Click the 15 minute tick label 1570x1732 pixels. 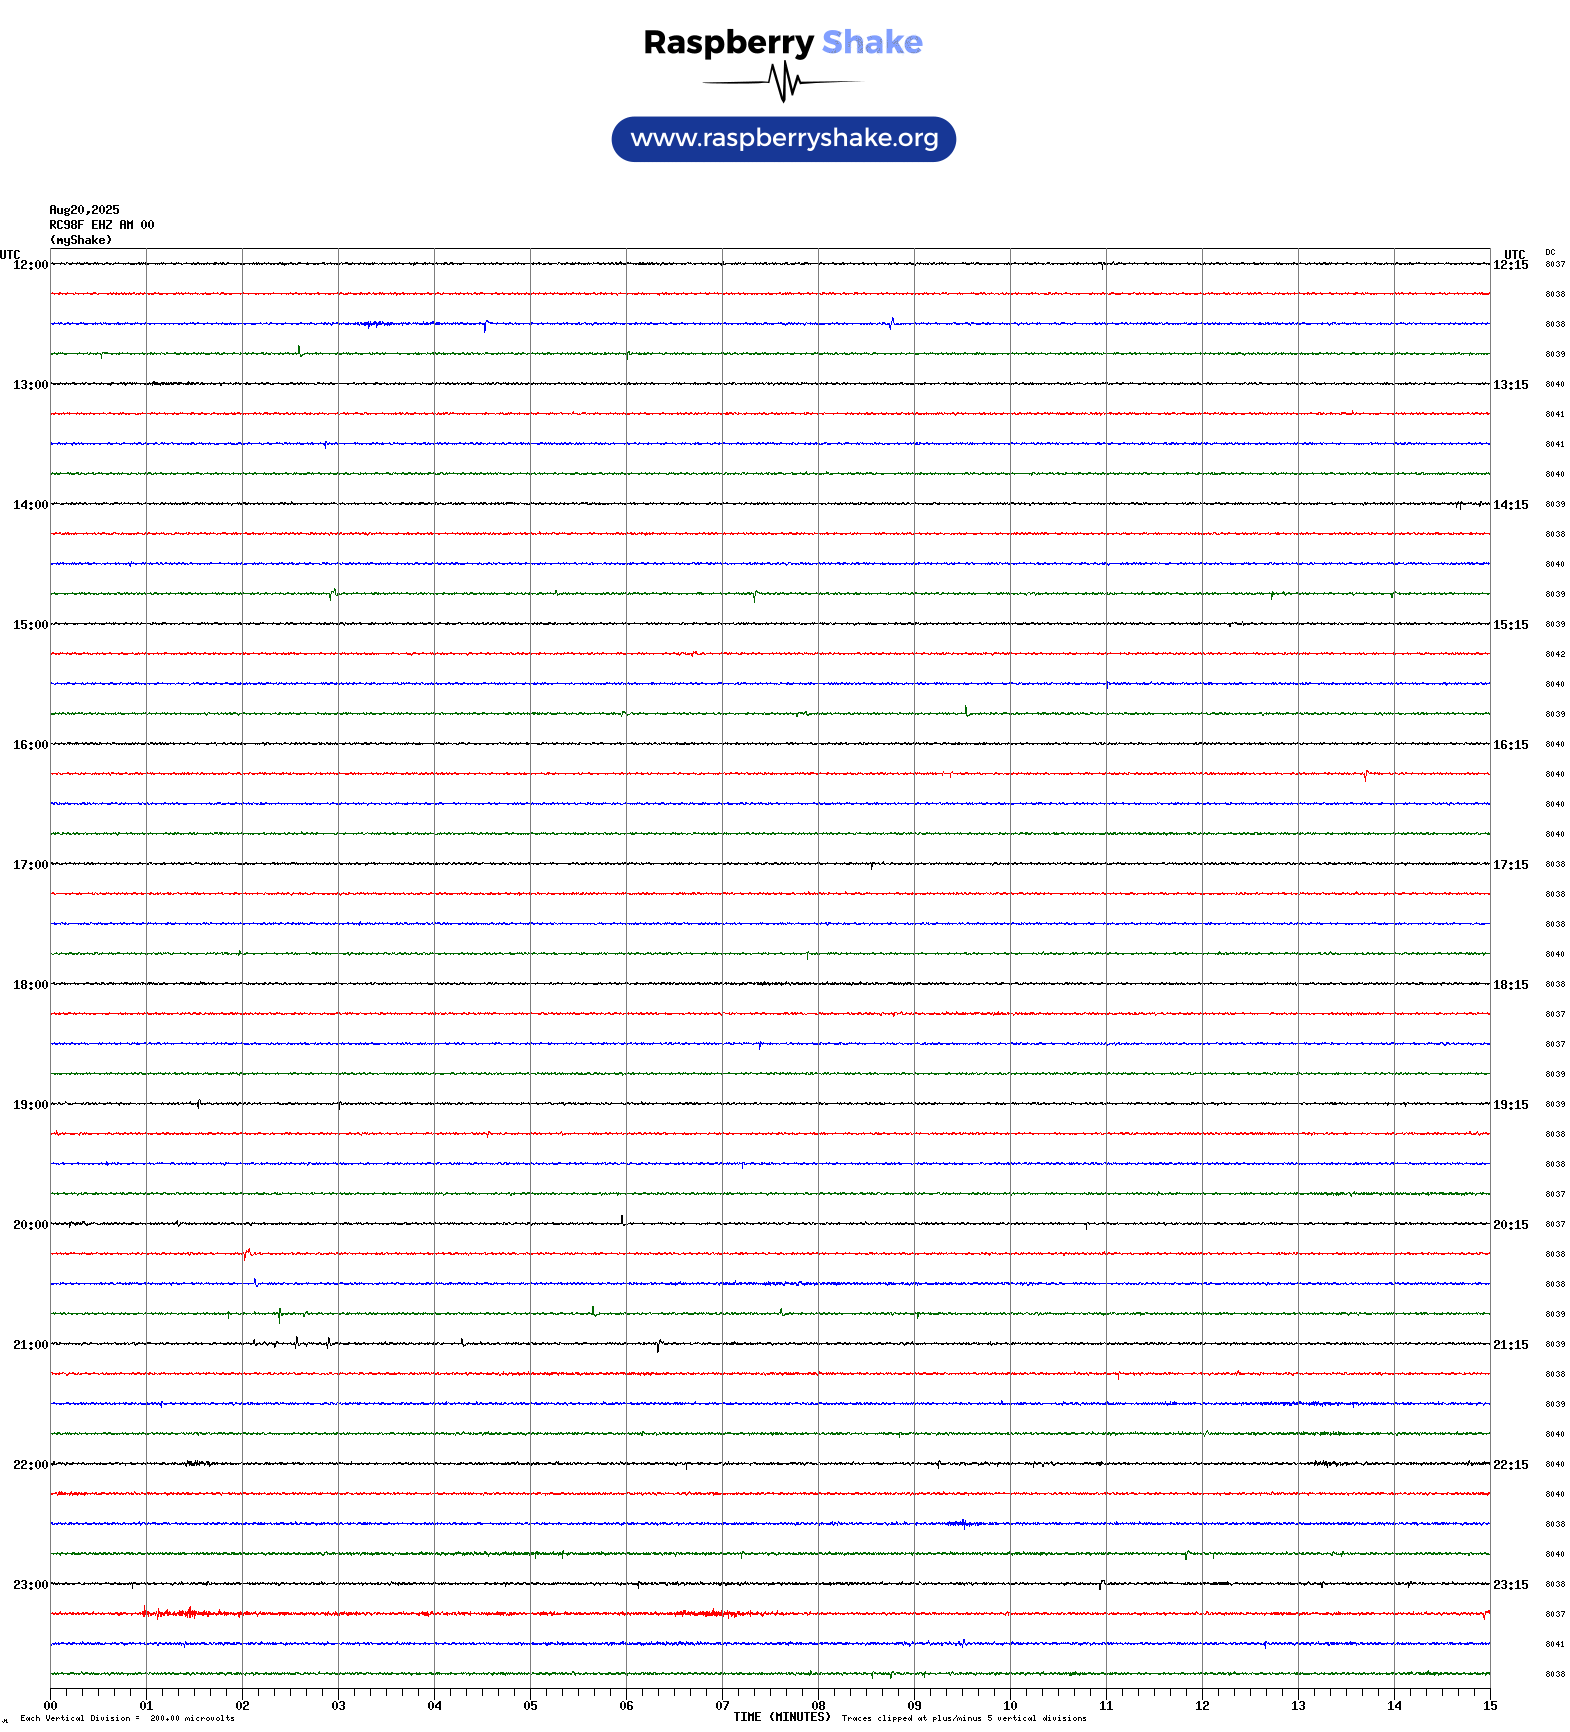tap(1490, 1706)
